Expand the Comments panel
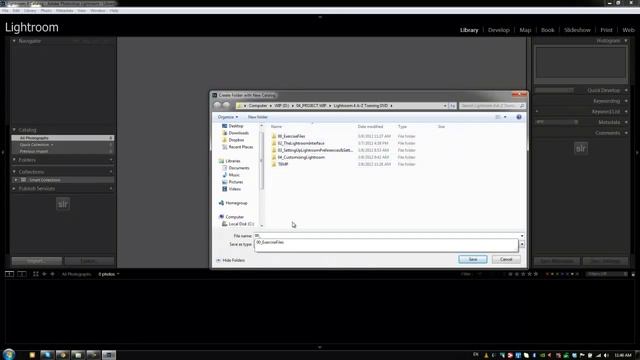 coord(626,133)
